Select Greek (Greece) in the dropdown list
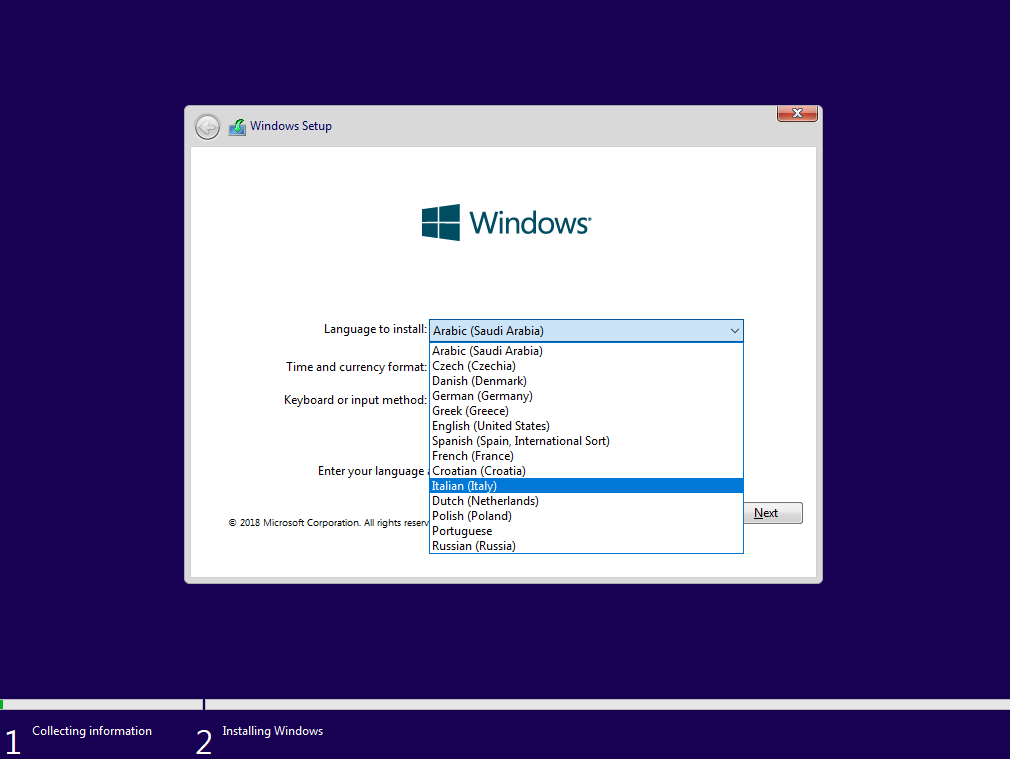This screenshot has height=759, width=1010. coord(586,410)
